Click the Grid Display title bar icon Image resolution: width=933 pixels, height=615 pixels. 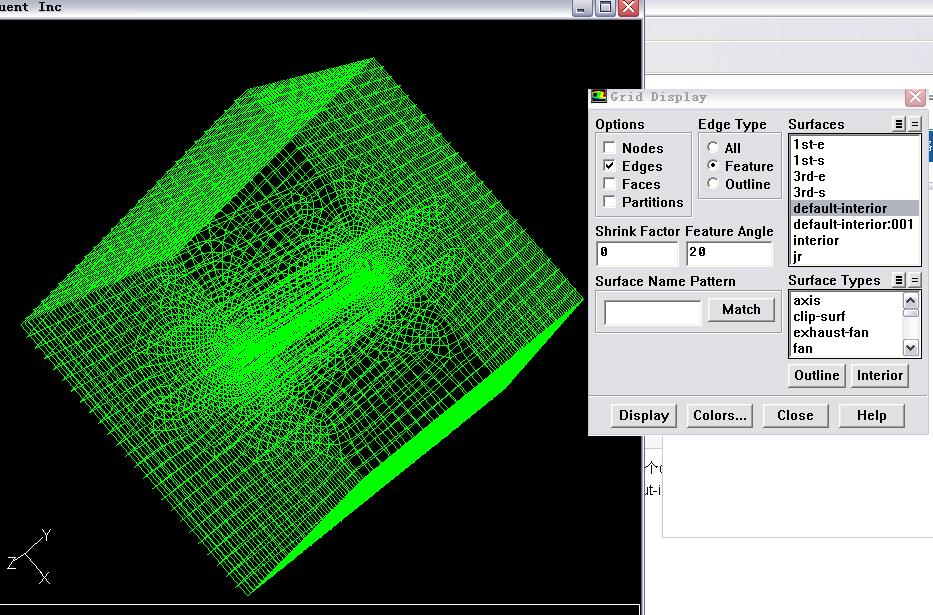(599, 97)
